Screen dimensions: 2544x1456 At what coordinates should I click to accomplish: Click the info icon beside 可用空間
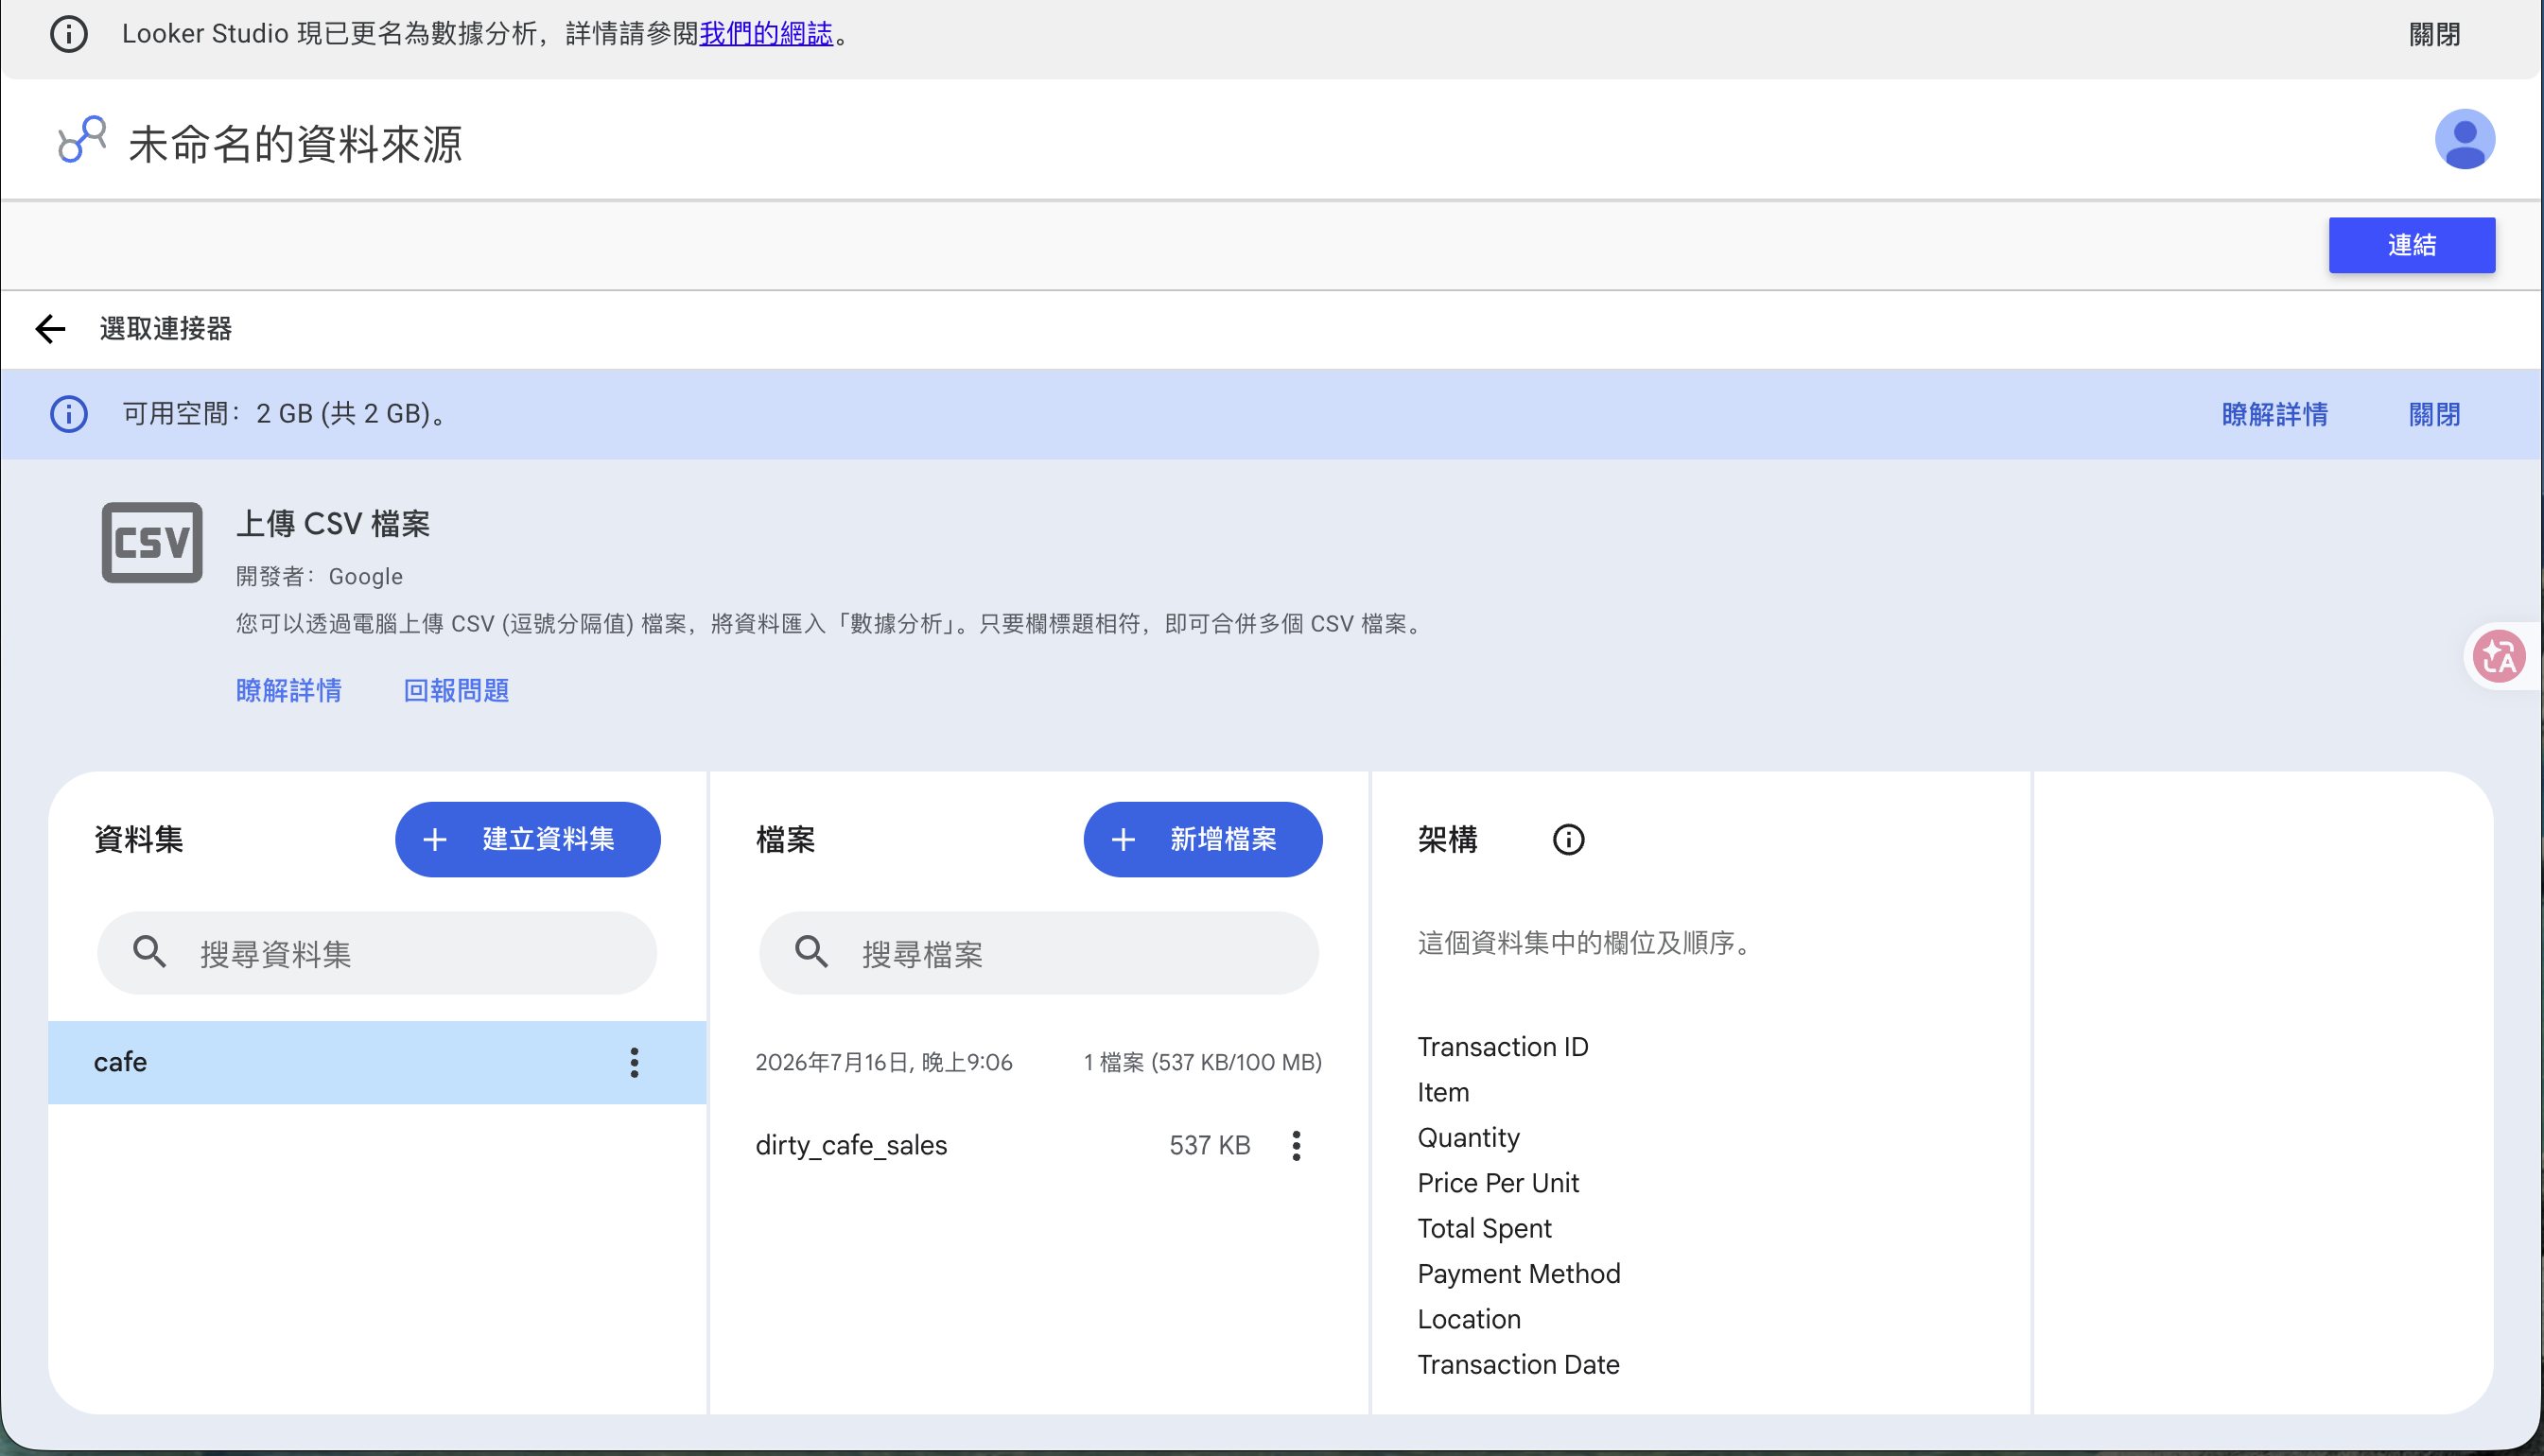[x=69, y=414]
